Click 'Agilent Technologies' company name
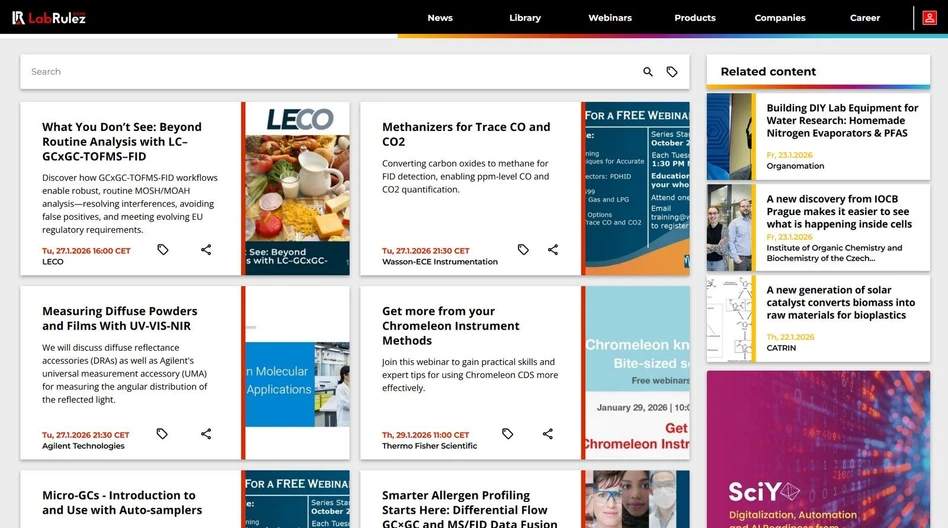 [83, 446]
